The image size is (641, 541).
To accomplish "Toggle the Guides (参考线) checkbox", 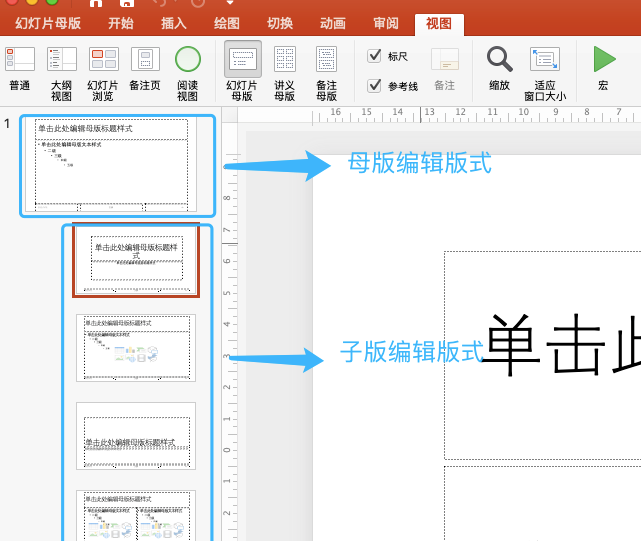I will (375, 86).
